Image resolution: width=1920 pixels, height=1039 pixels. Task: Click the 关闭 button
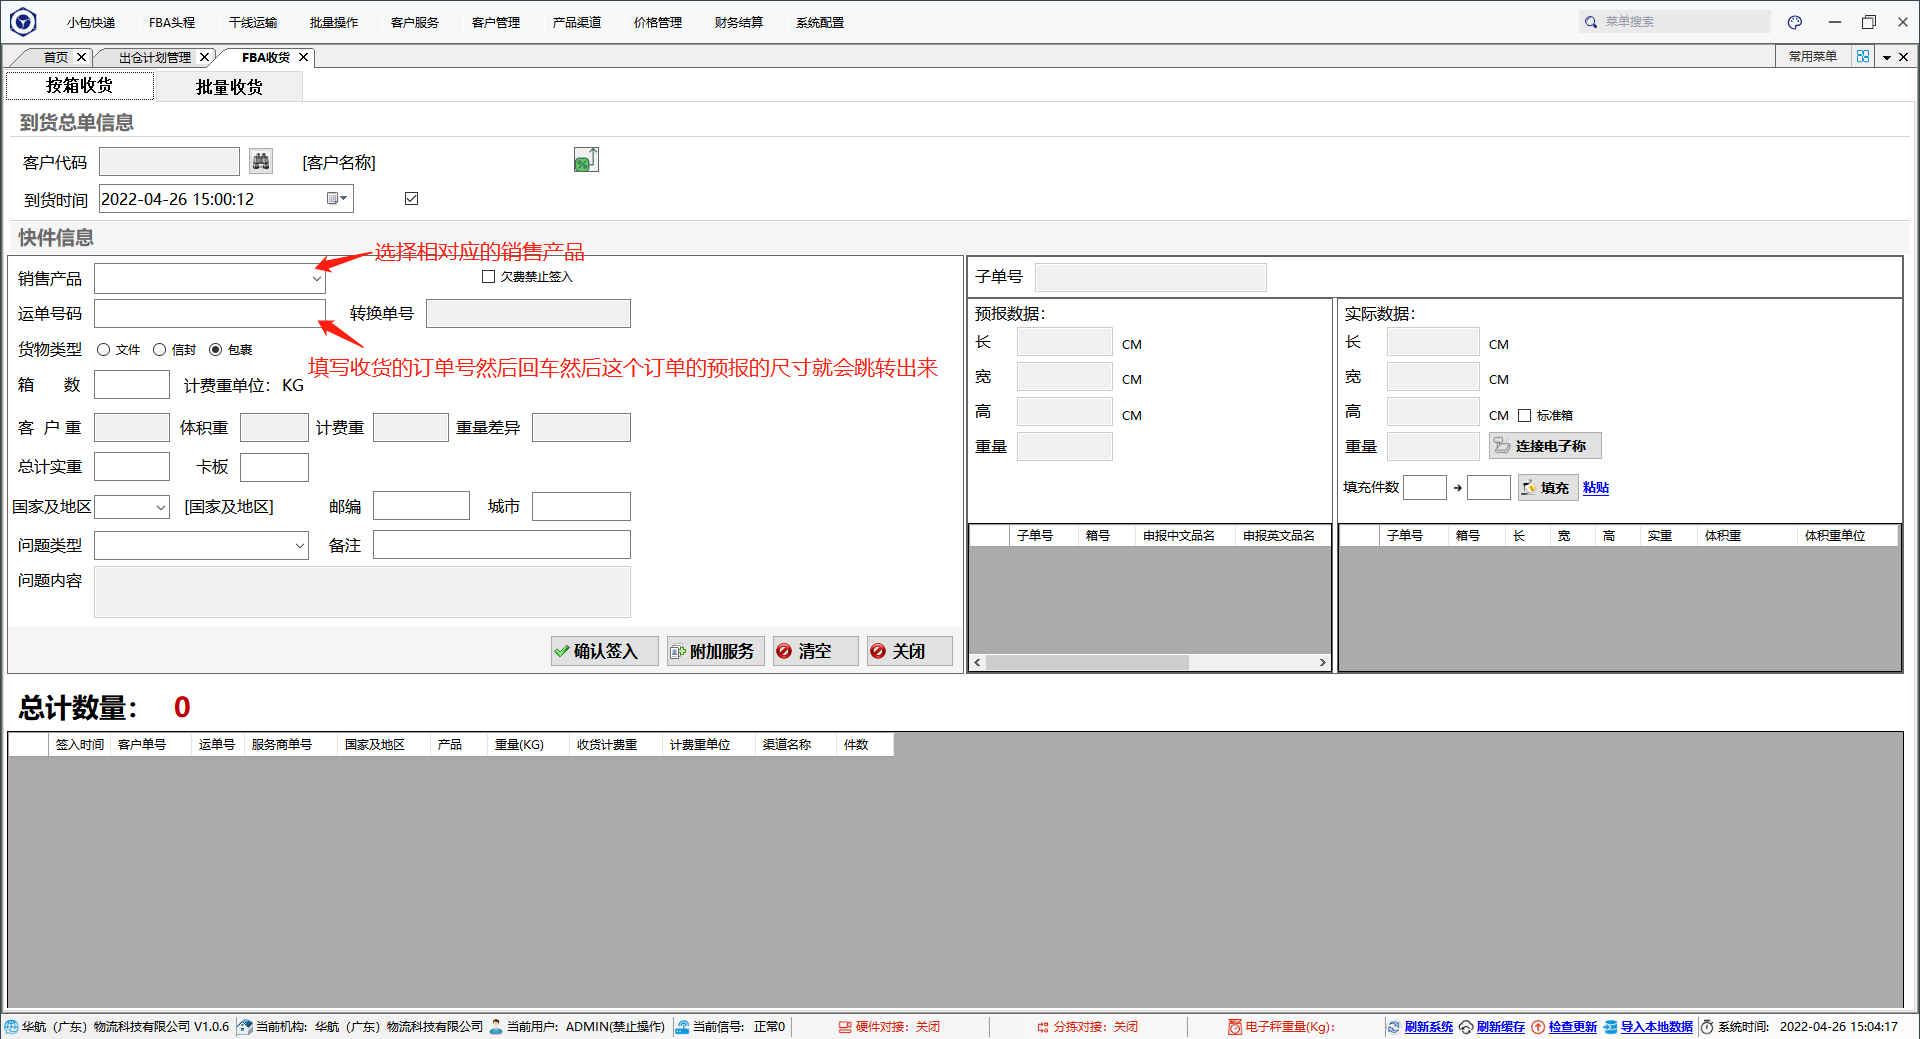coord(909,651)
